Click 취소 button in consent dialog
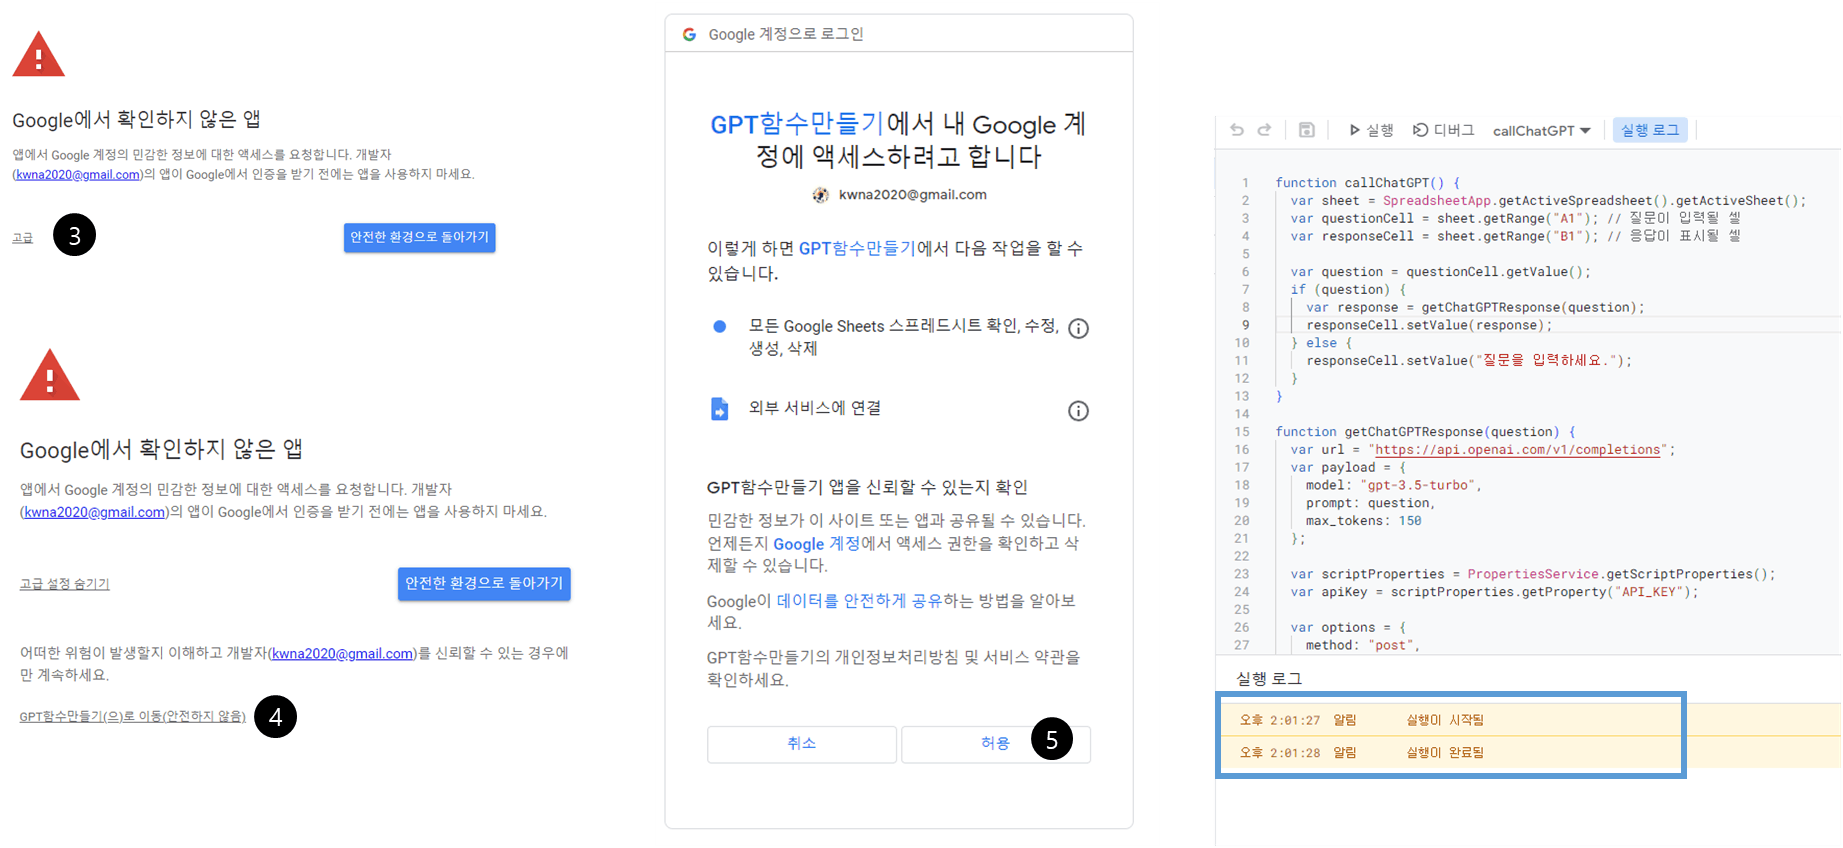The image size is (1843, 848). click(802, 744)
